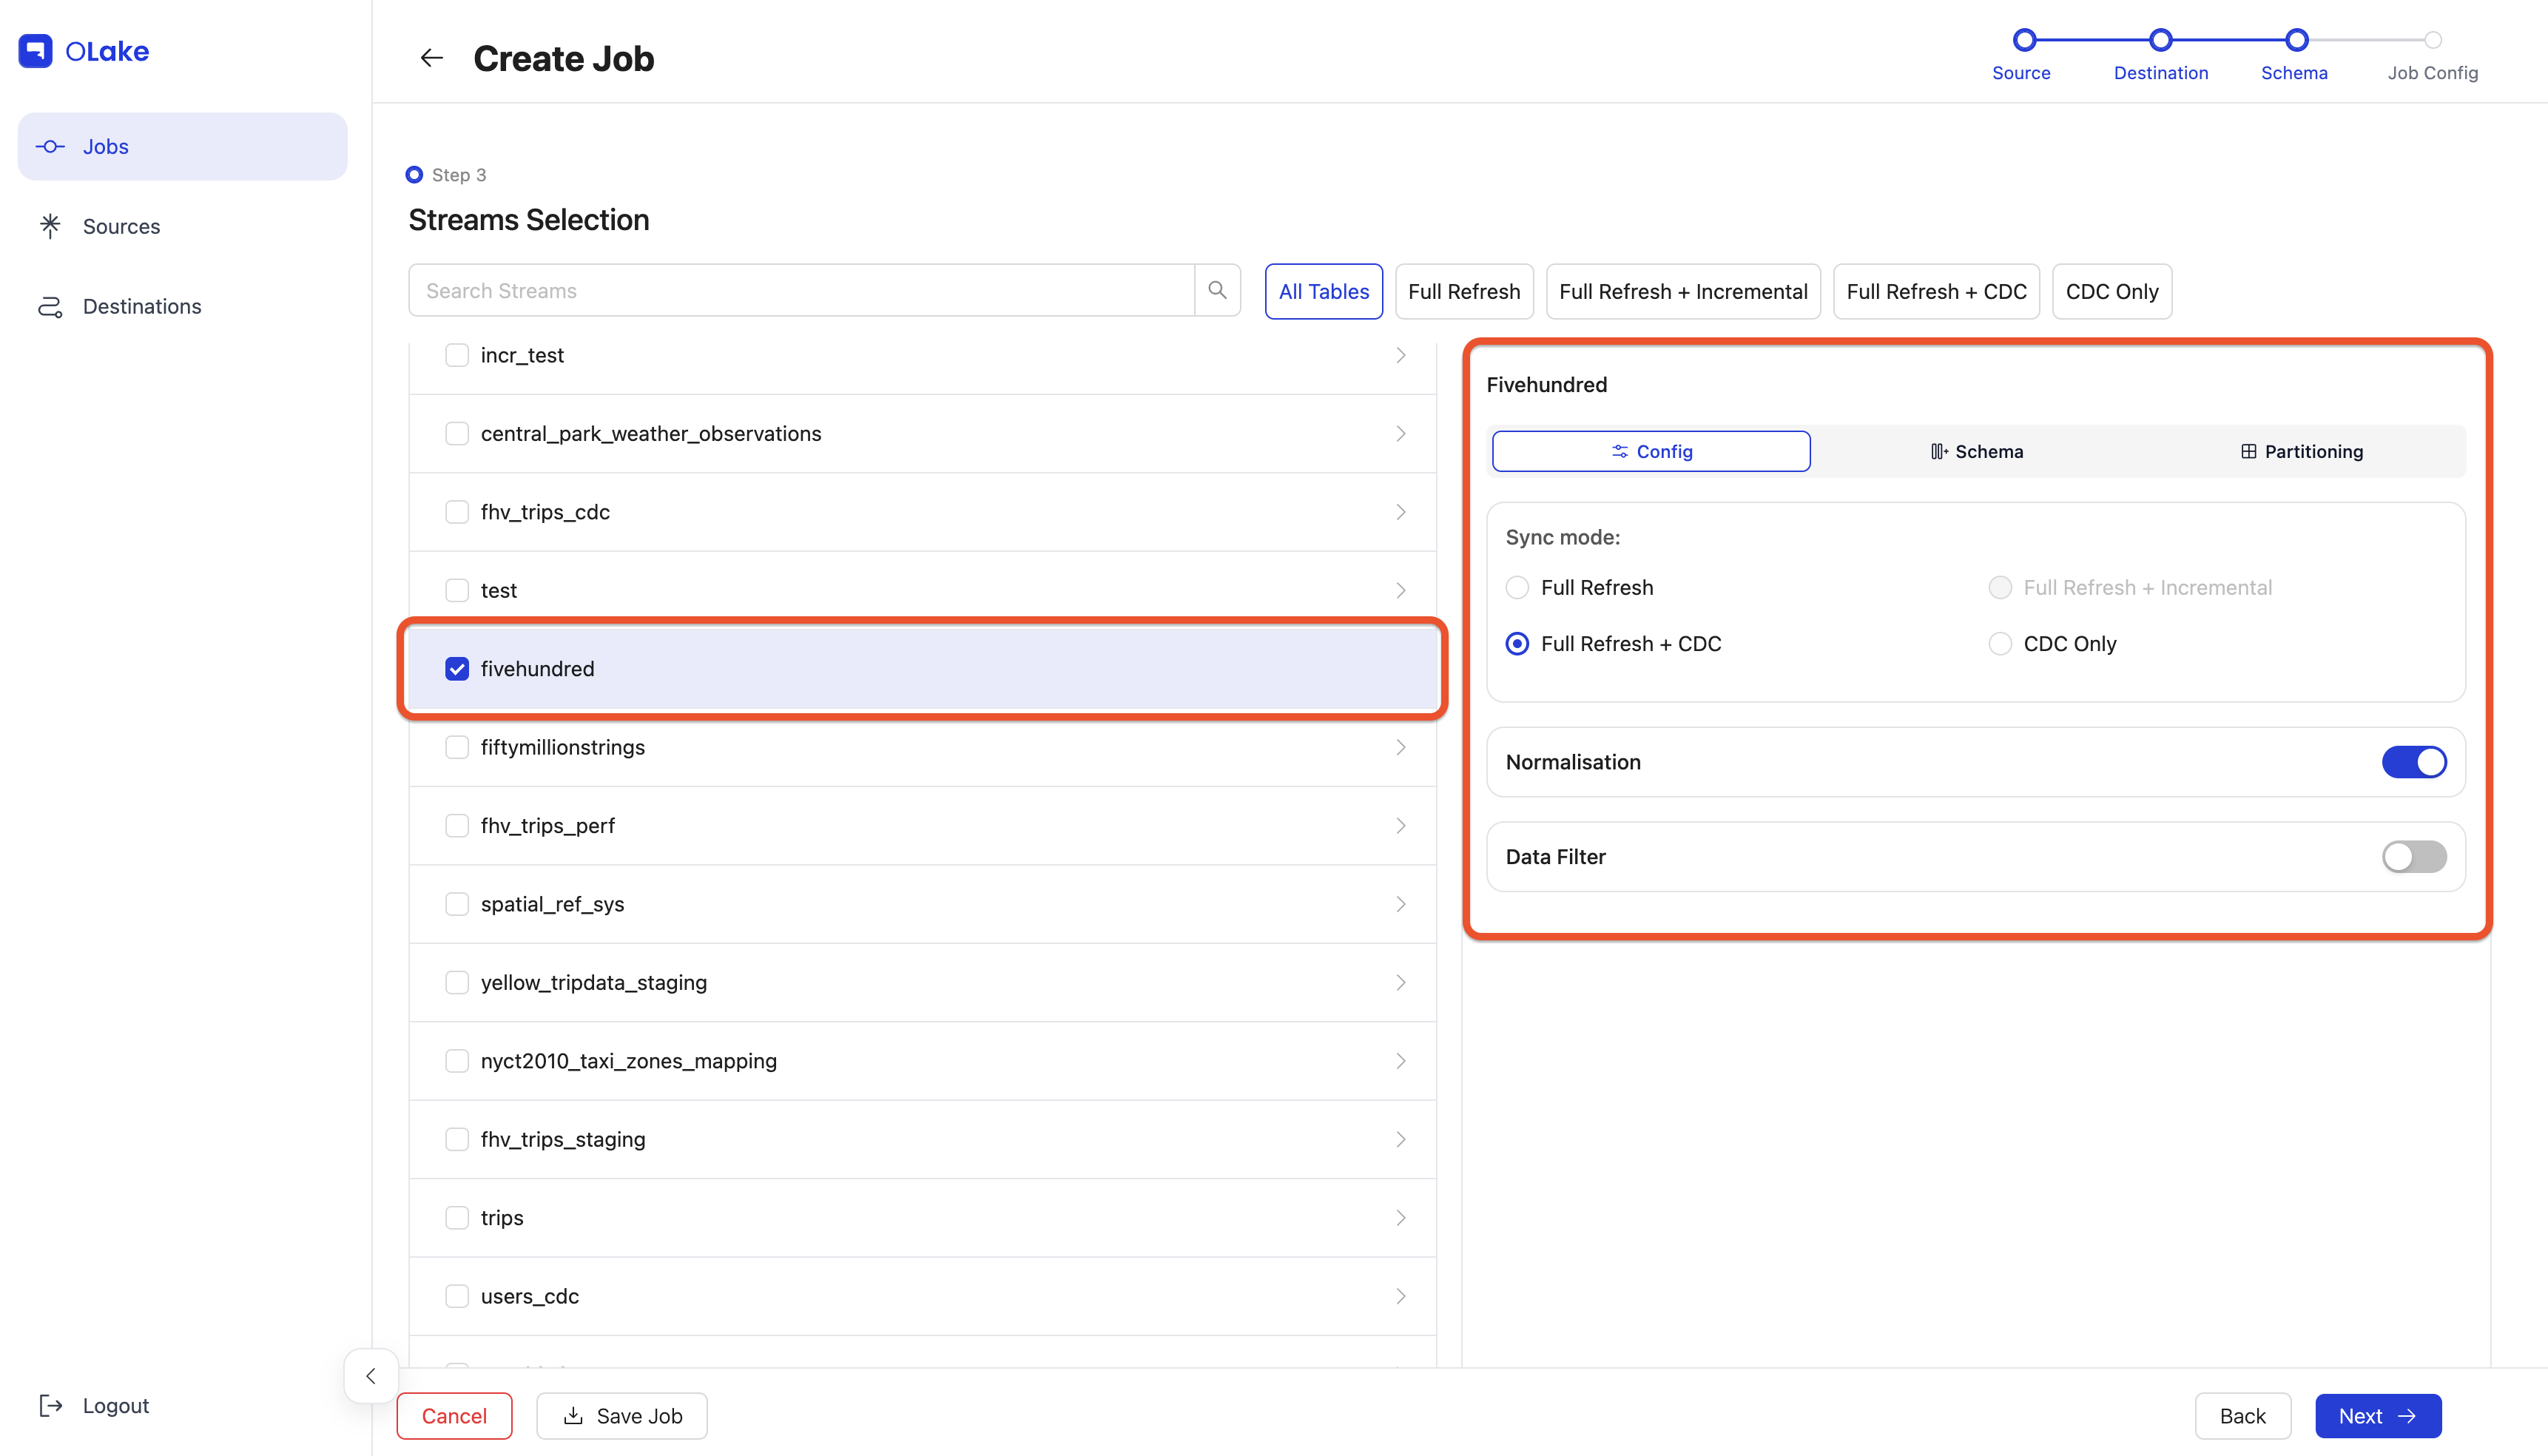Viewport: 2548px width, 1456px height.
Task: Expand the users_cdc chevron
Action: pos(1400,1296)
